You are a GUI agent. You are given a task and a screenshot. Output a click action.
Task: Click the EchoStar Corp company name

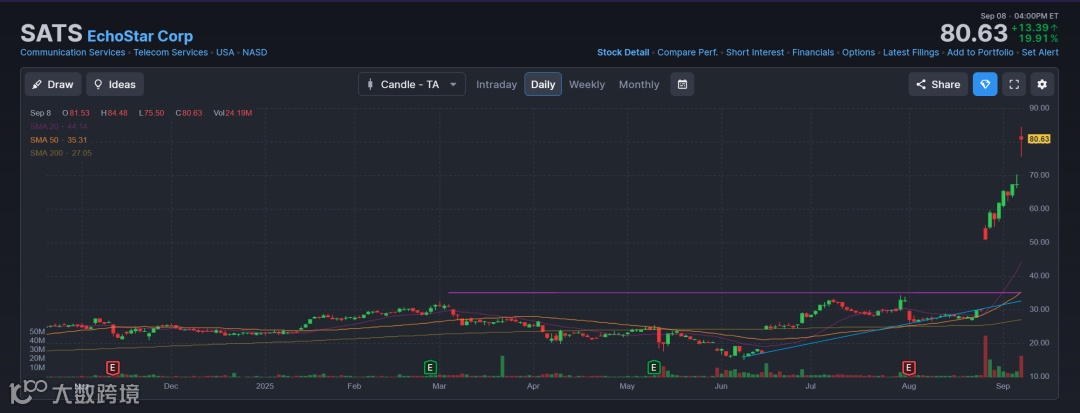140,36
